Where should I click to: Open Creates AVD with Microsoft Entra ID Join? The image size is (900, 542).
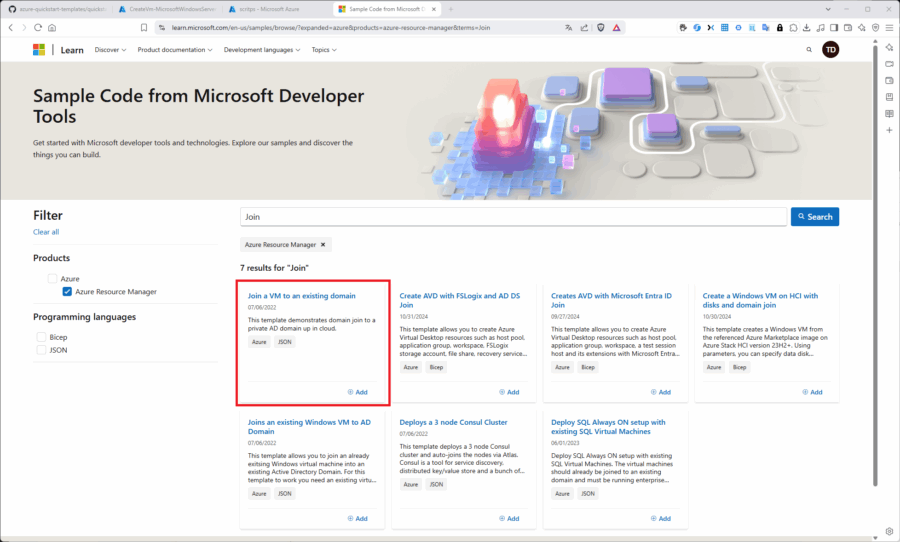click(x=611, y=300)
